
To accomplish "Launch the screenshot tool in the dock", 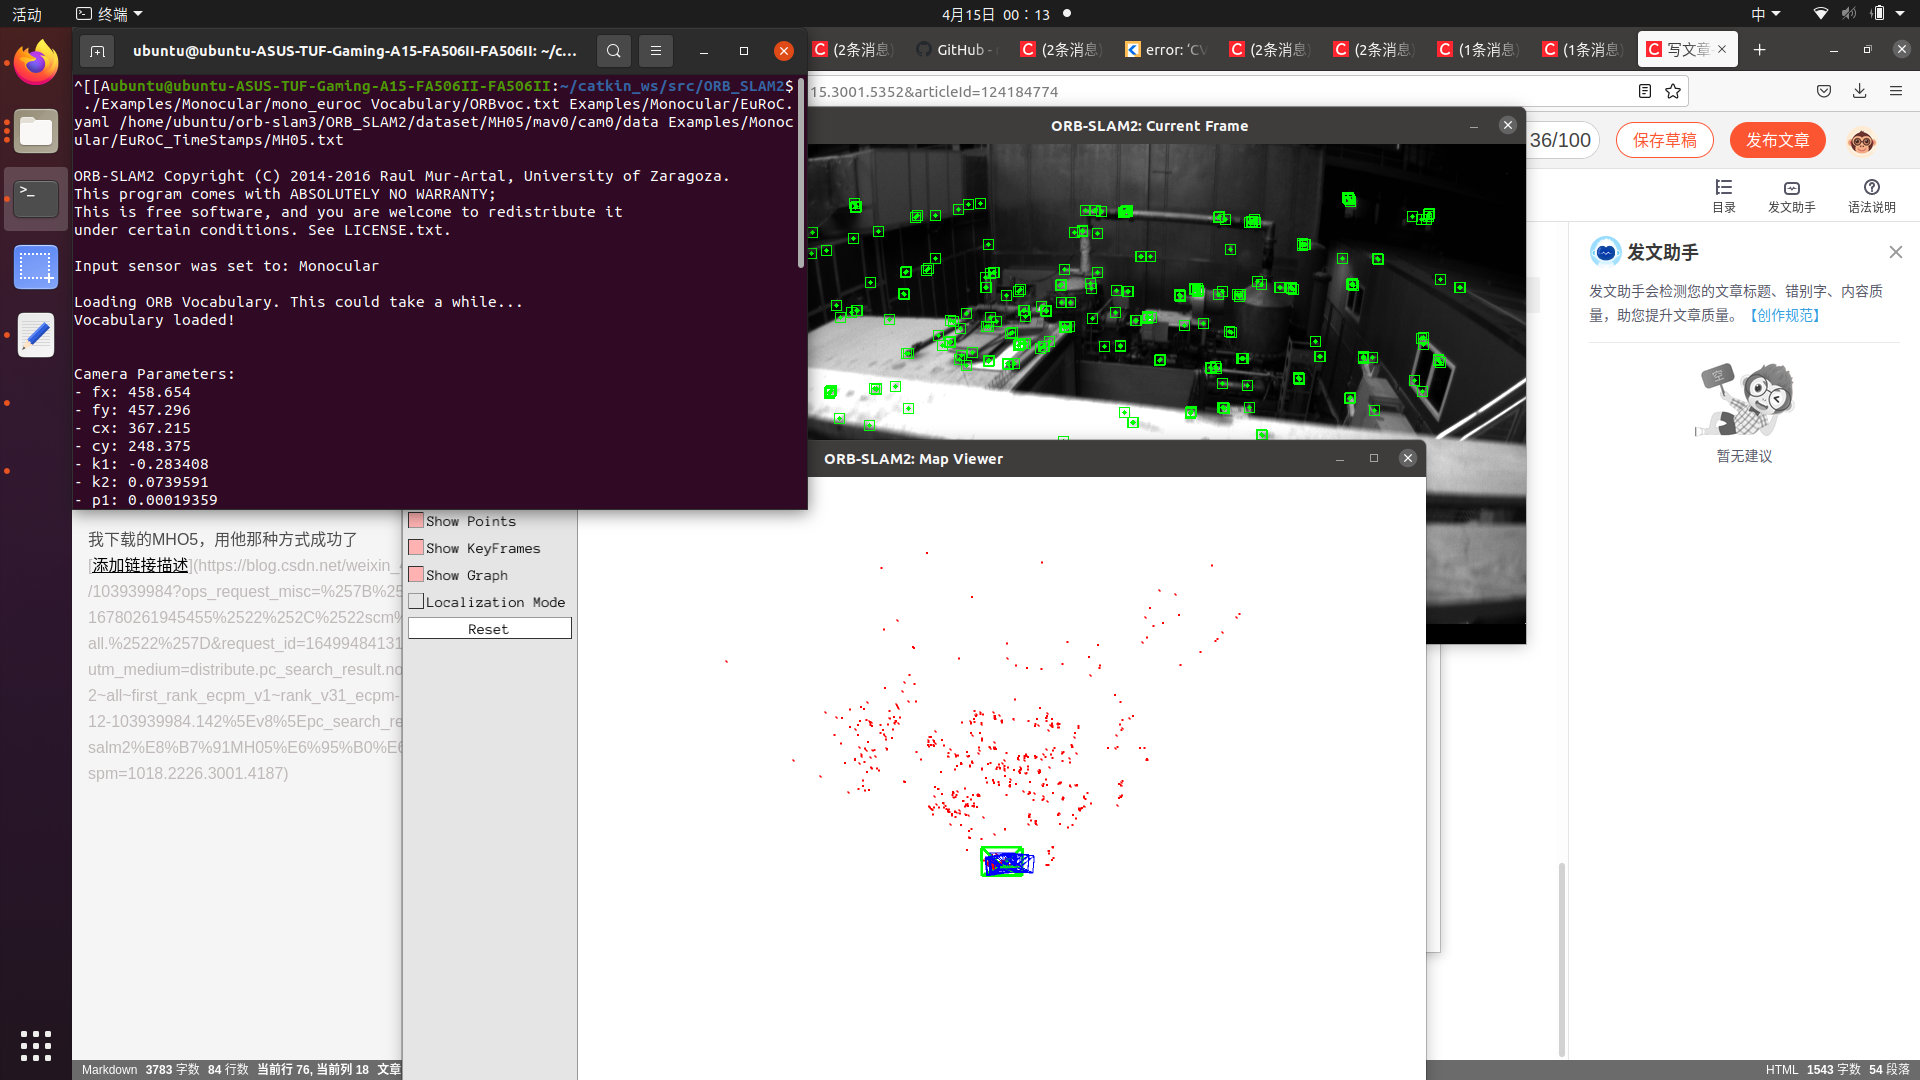I will pyautogui.click(x=36, y=267).
